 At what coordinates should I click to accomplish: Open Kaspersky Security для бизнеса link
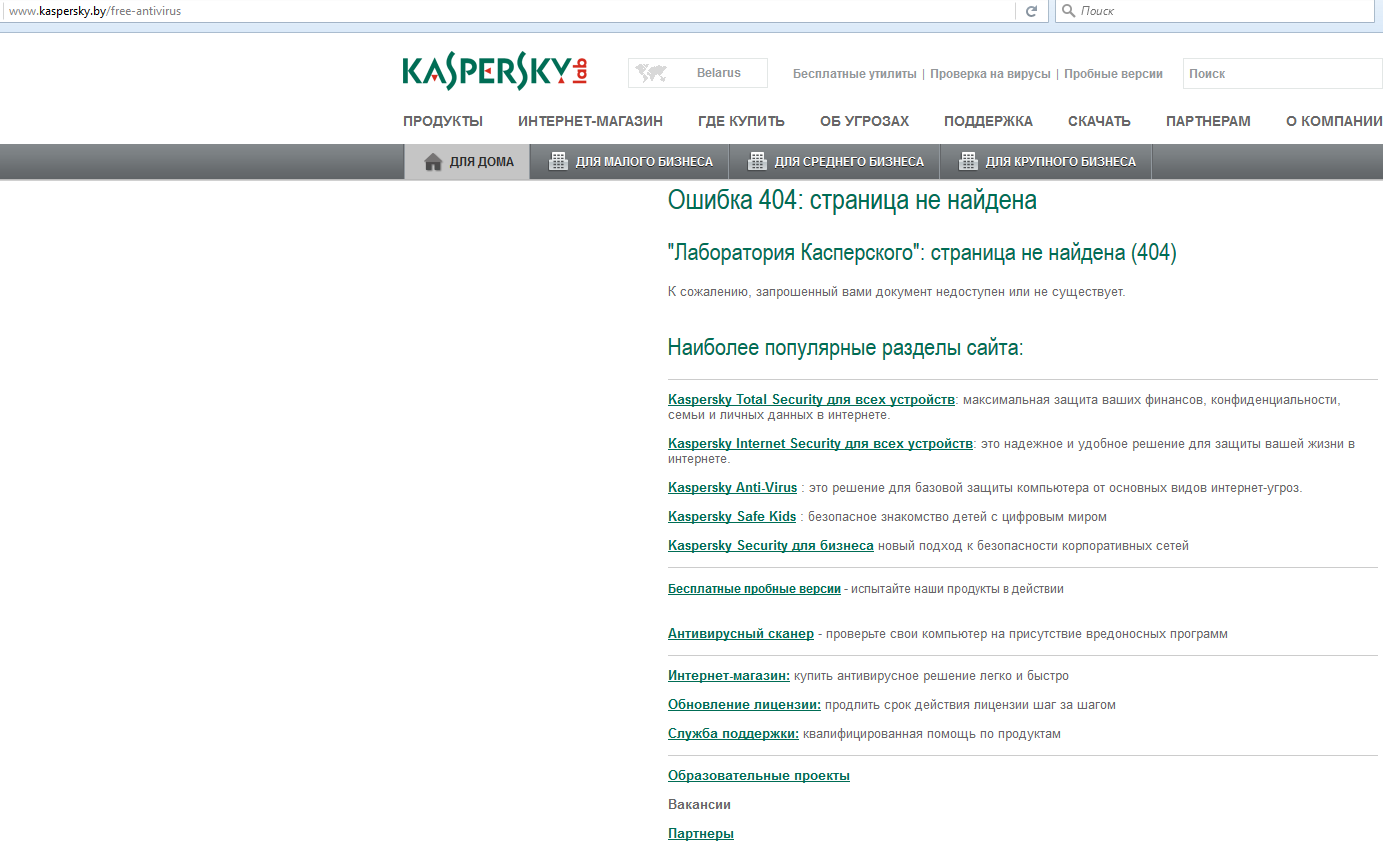pos(771,546)
